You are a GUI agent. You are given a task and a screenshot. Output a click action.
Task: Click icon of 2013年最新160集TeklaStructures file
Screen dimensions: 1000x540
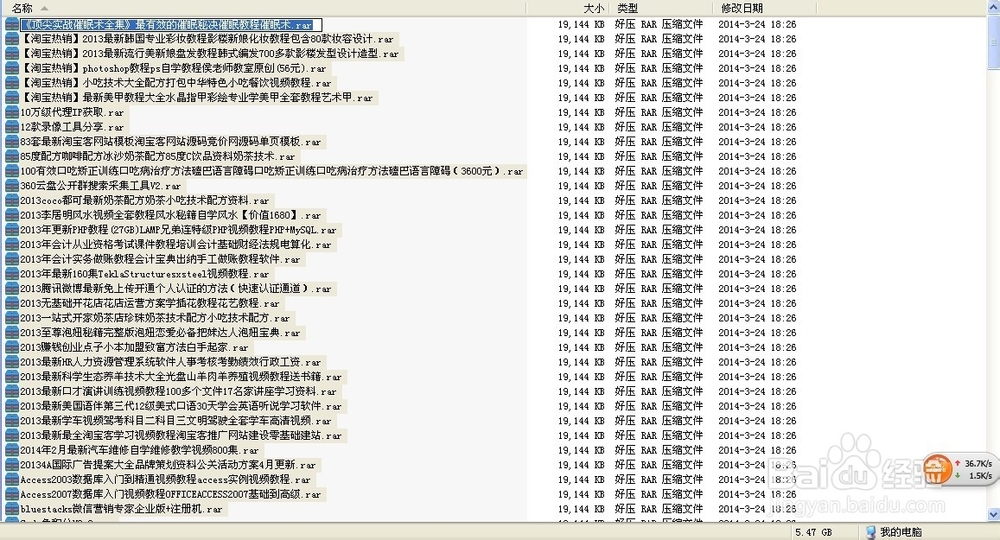click(11, 274)
